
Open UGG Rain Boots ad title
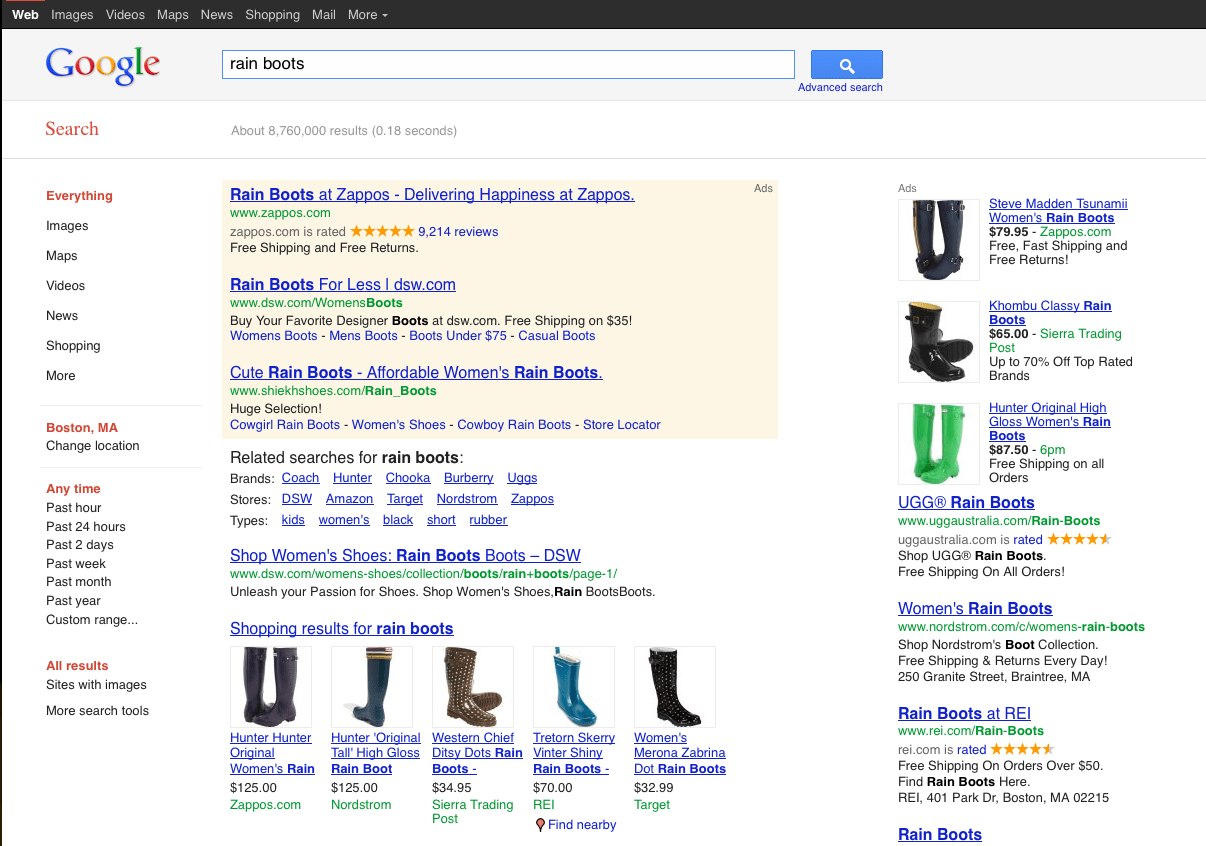coord(966,503)
